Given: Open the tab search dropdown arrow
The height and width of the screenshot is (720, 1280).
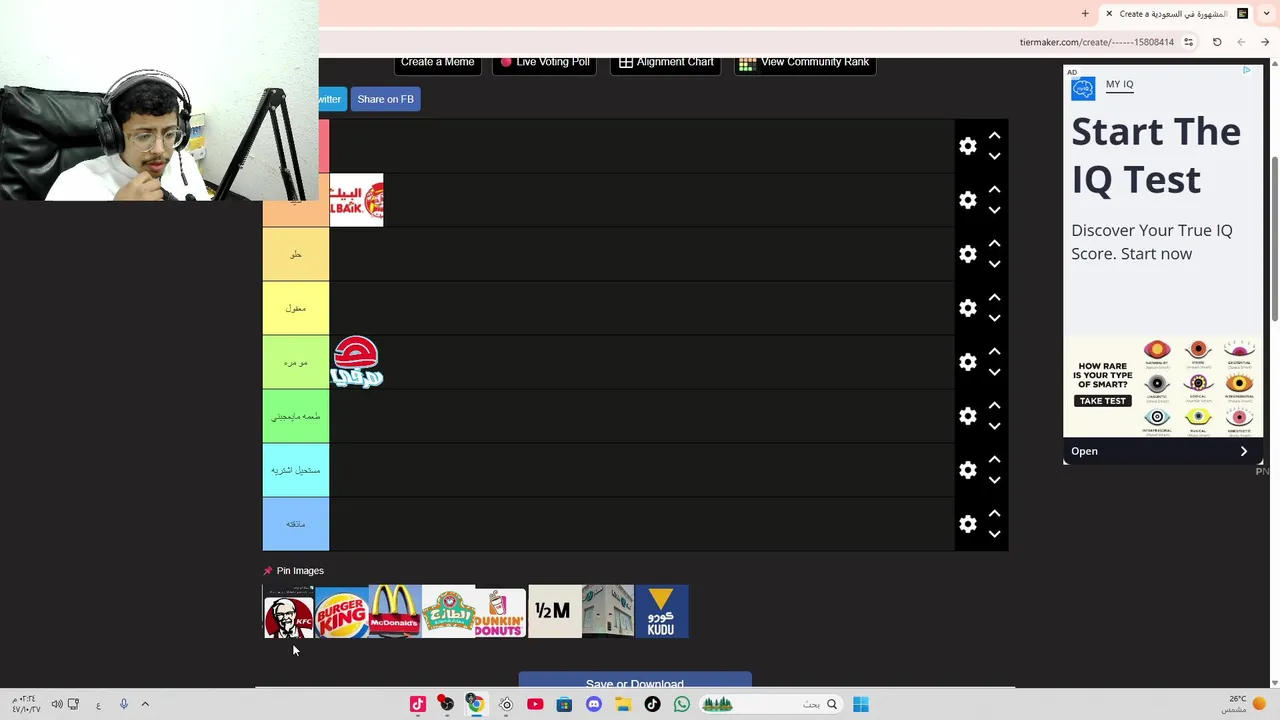Looking at the screenshot, I should 1265,14.
